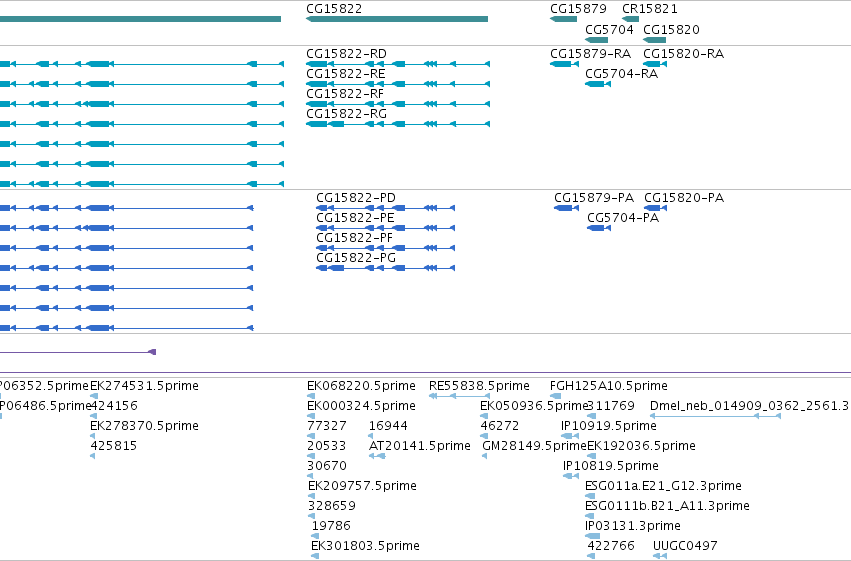This screenshot has width=851, height=561.
Task: Click the RE55838.5prime EST label
Action: (x=479, y=386)
